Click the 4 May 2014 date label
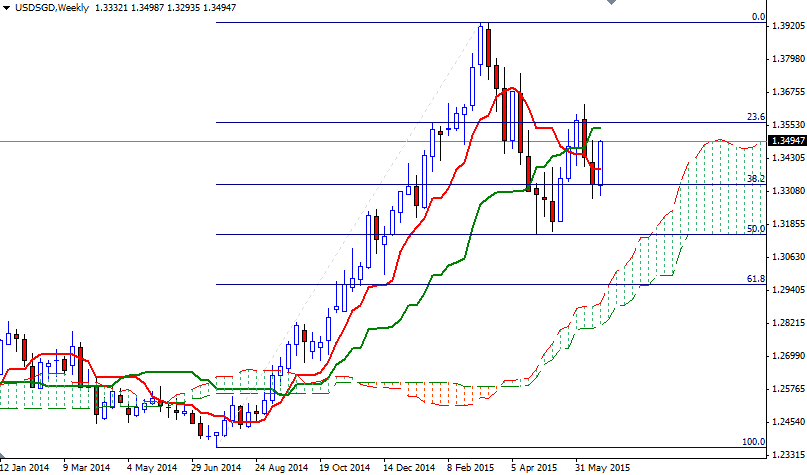The width and height of the screenshot is (807, 475). click(151, 467)
